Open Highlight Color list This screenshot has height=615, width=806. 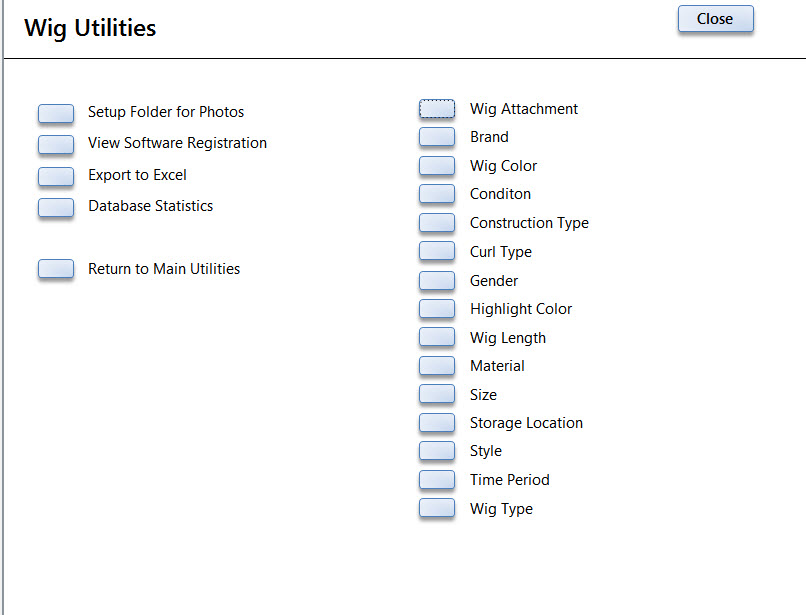click(437, 309)
